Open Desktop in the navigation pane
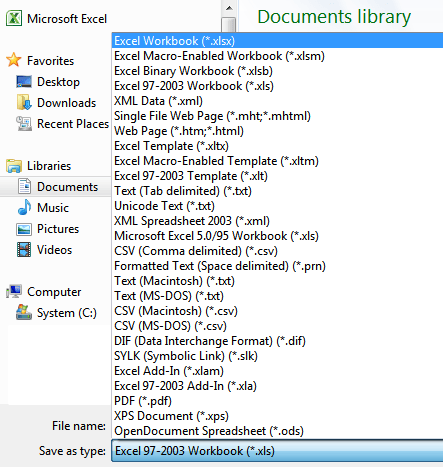 [x=58, y=82]
